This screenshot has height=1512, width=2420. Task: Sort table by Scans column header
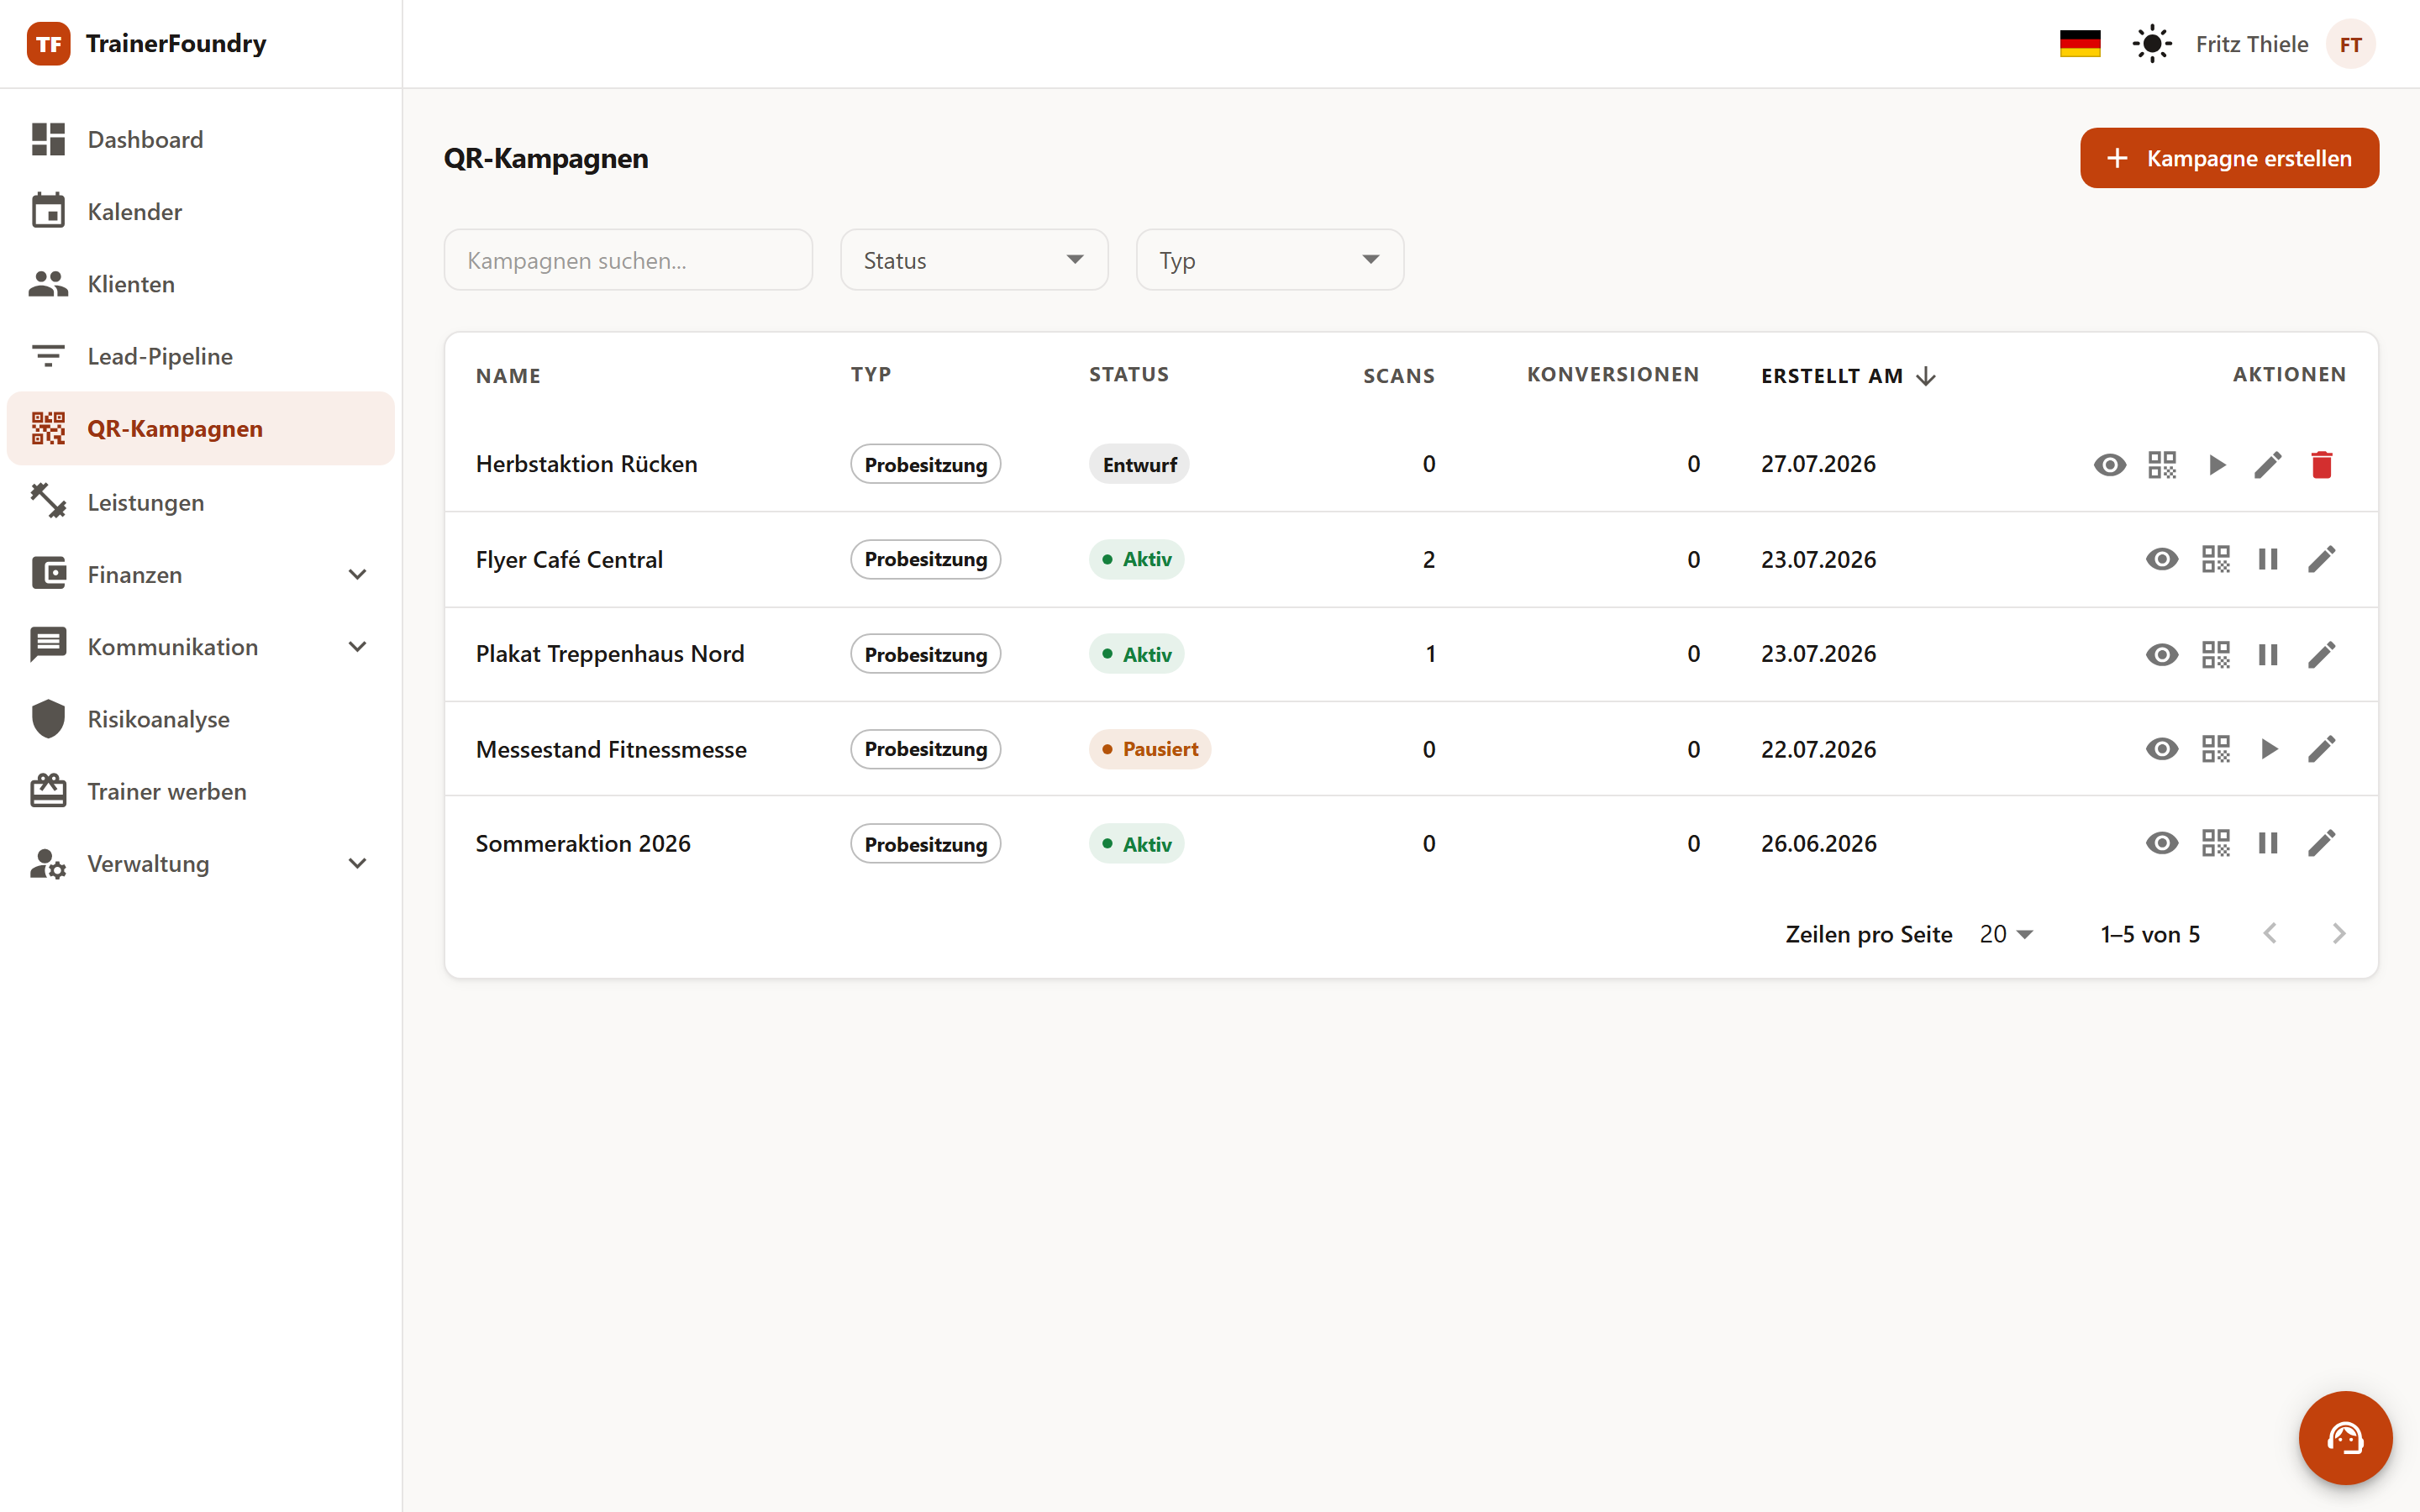1398,376
